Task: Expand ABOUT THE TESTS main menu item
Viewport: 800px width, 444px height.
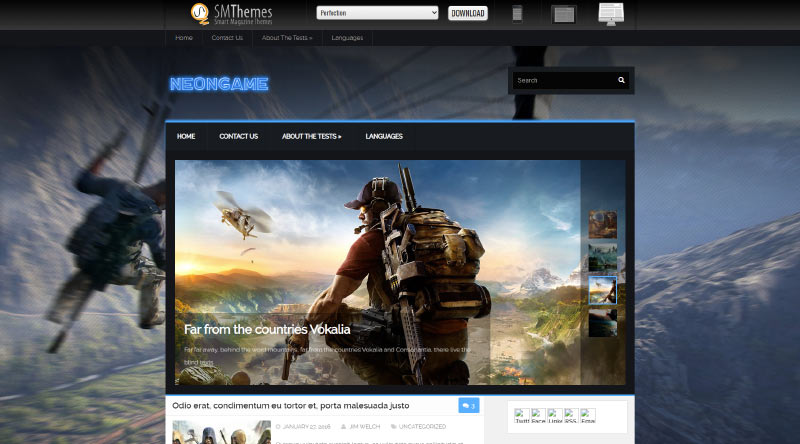Action: [x=312, y=136]
